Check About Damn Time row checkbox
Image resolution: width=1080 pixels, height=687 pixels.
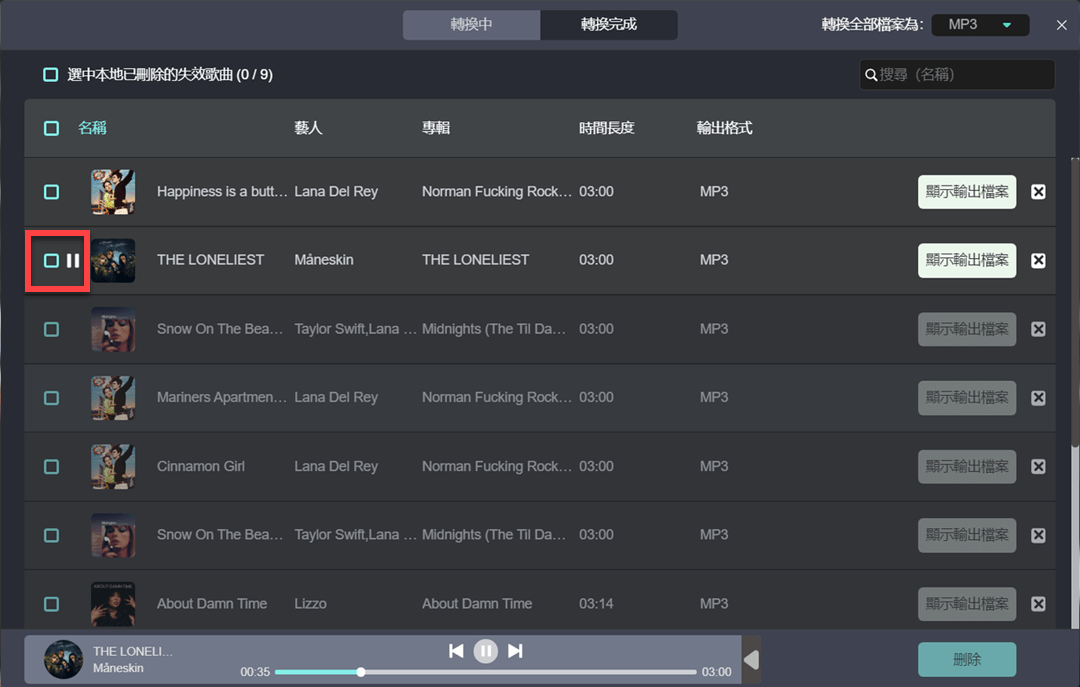(x=51, y=604)
